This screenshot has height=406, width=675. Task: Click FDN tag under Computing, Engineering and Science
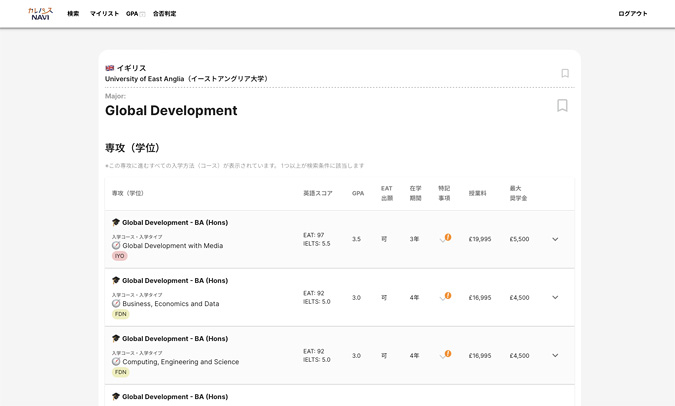[x=121, y=372]
